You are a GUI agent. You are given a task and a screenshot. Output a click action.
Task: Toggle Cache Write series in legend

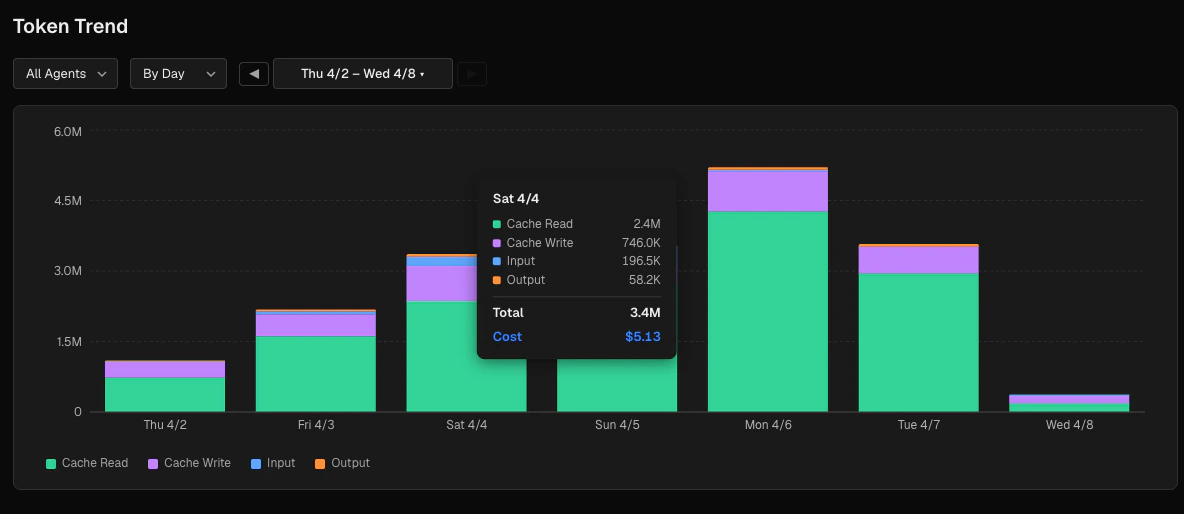pyautogui.click(x=190, y=463)
